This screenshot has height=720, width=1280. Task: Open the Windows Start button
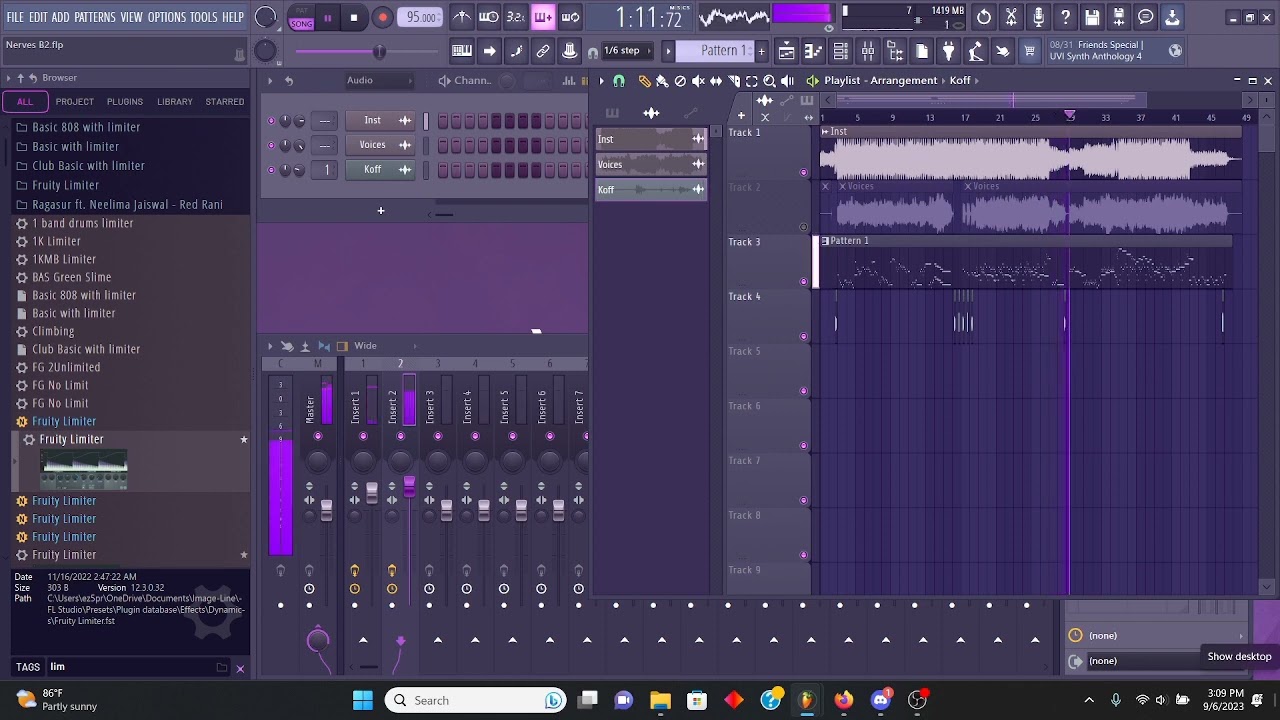[362, 700]
